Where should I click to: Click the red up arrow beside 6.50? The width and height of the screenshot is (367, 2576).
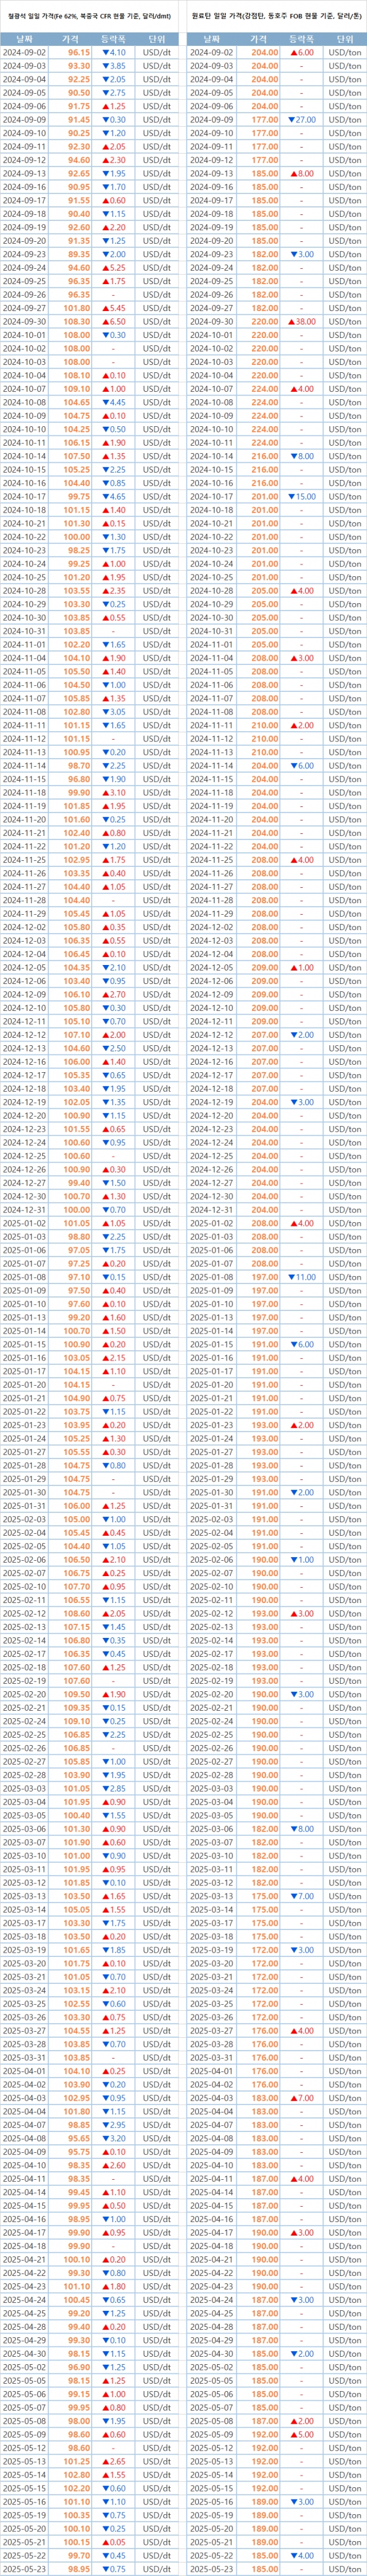click(x=105, y=322)
